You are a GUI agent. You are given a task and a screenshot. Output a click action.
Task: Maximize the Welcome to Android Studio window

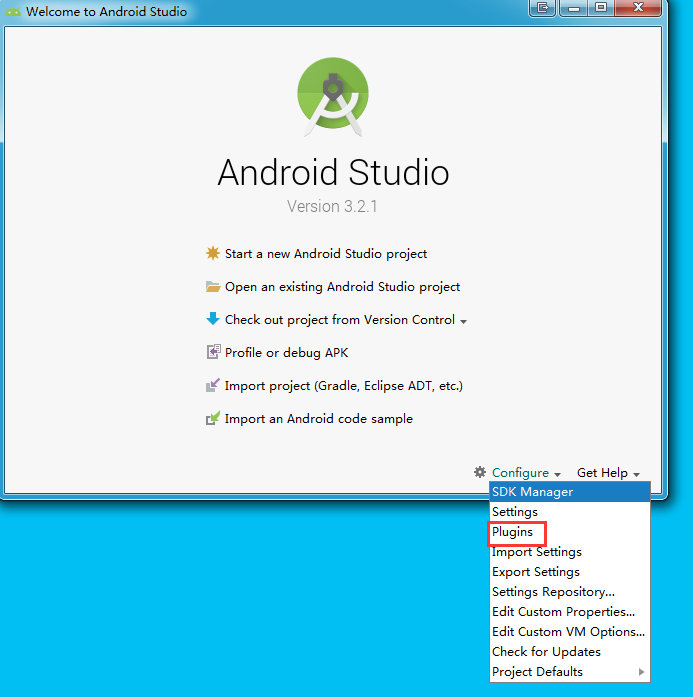click(x=601, y=8)
